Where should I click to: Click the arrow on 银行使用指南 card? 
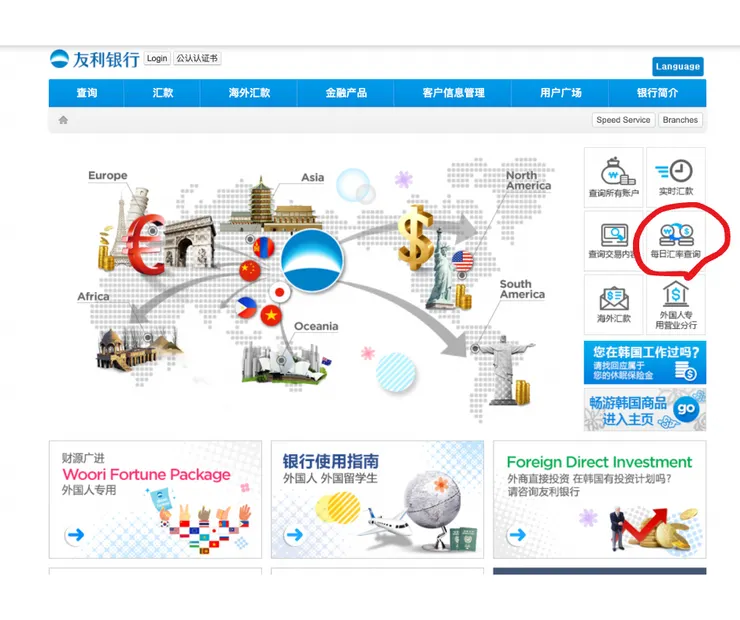295,535
